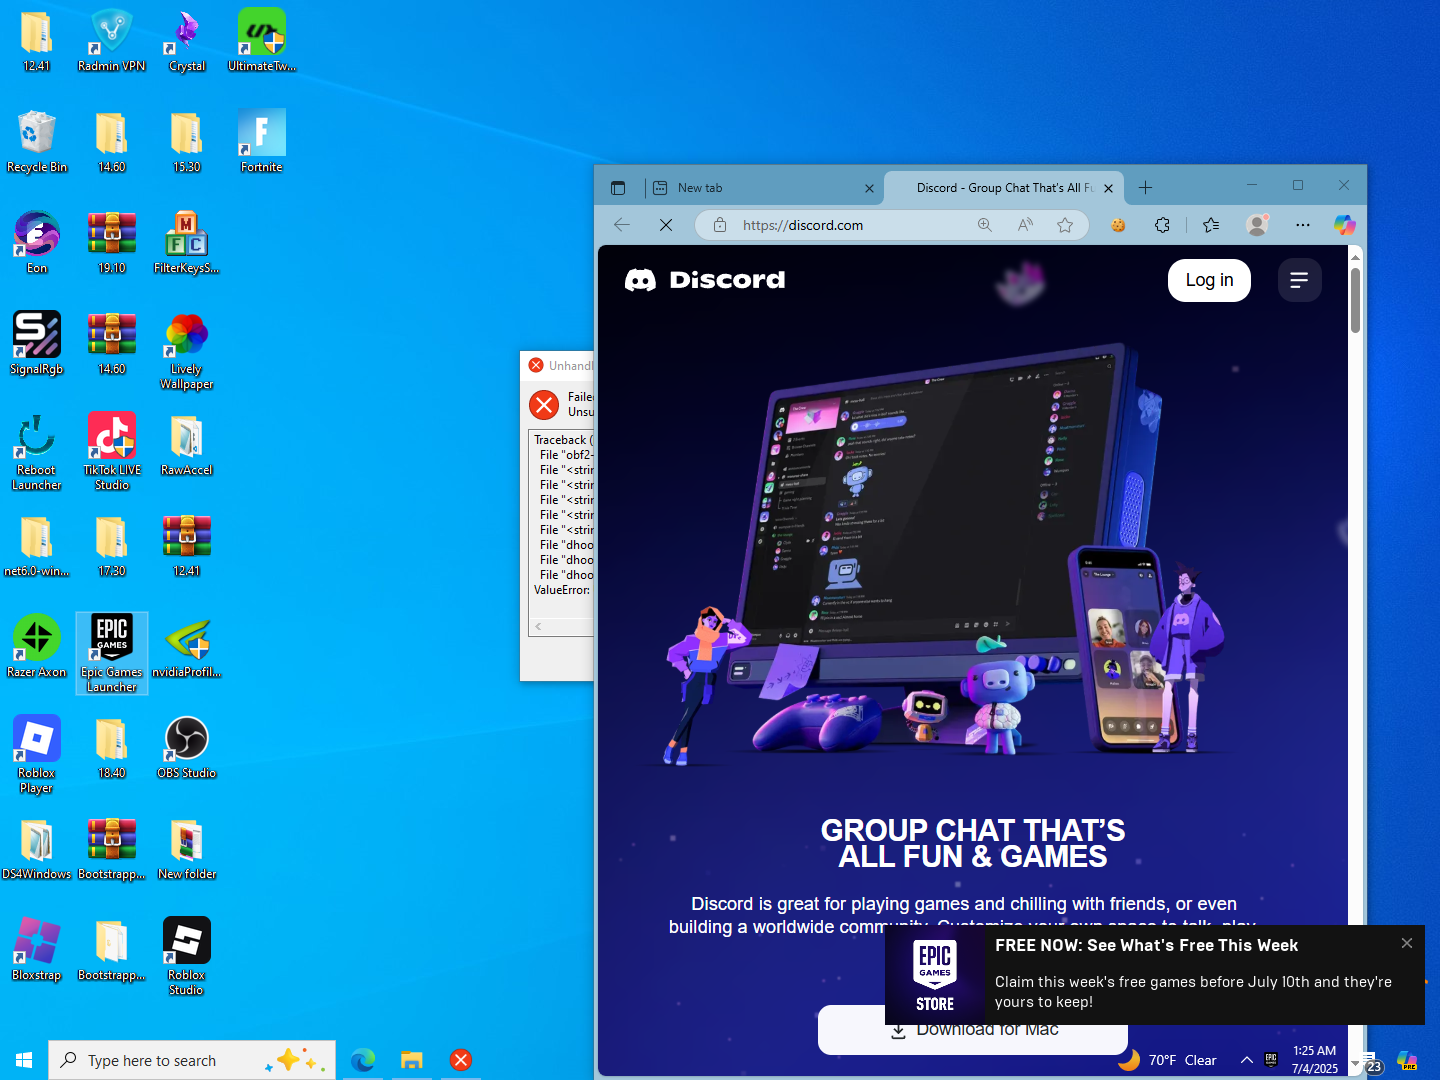This screenshot has height=1080, width=1440.
Task: Click the Discord logo on the page
Action: click(x=705, y=280)
